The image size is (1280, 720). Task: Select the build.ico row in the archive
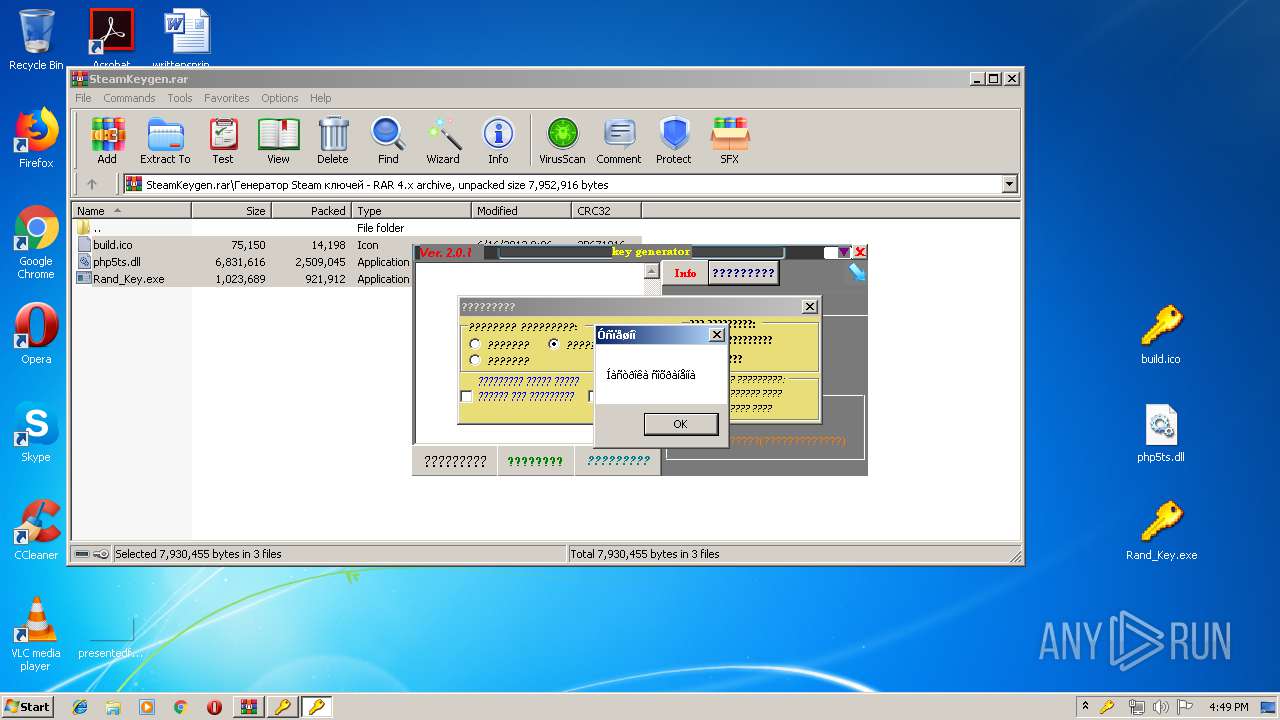point(244,245)
